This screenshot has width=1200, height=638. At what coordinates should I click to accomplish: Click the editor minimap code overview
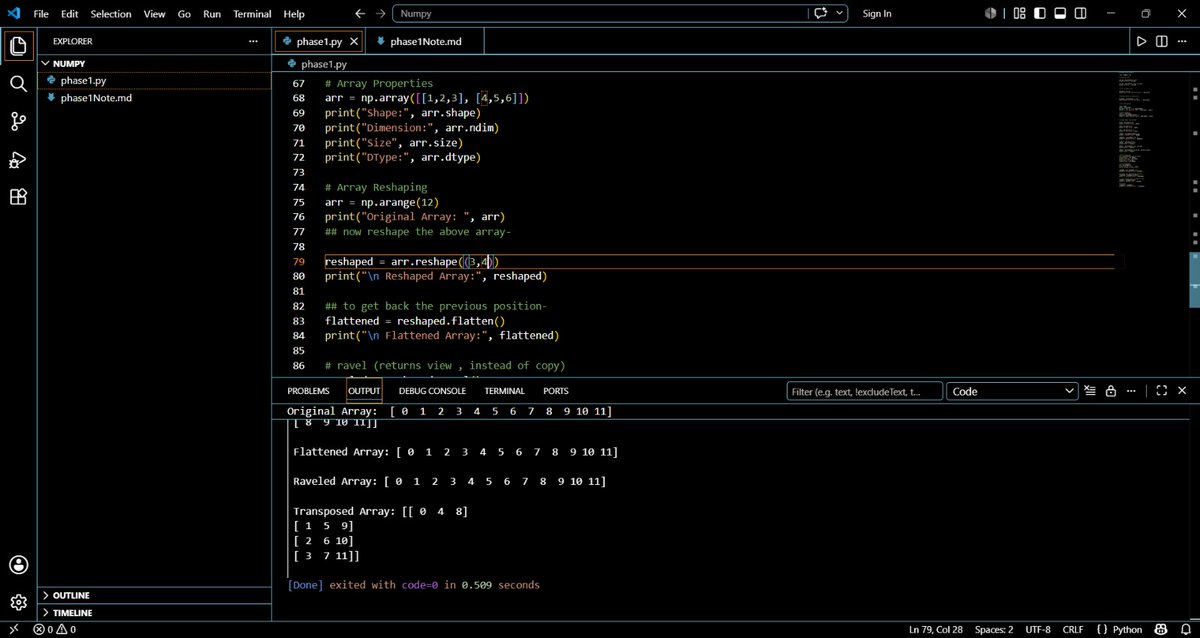point(1134,130)
